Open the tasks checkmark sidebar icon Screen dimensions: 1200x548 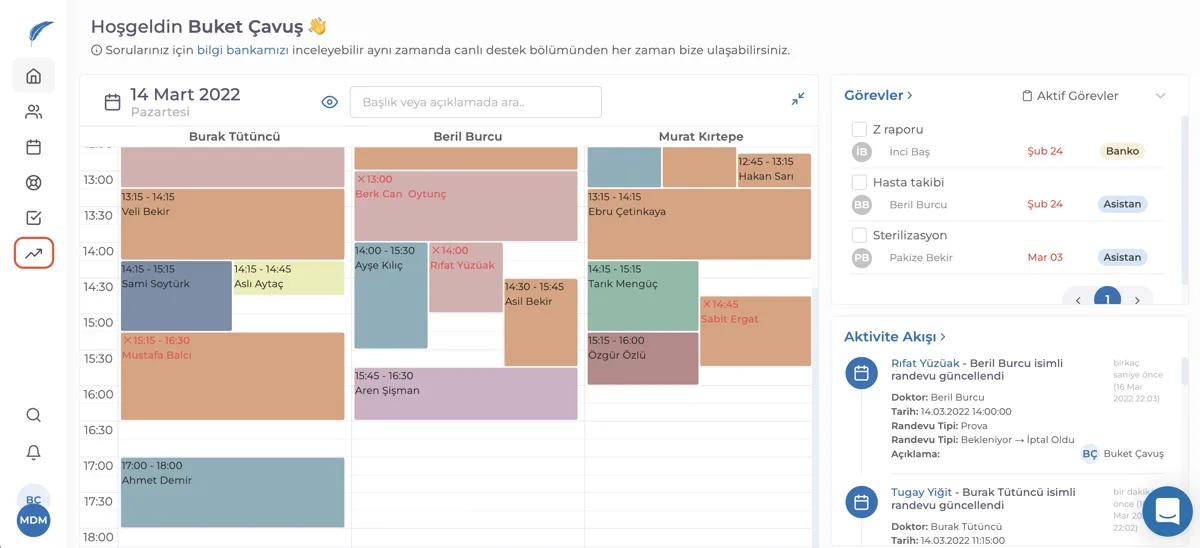pos(33,218)
